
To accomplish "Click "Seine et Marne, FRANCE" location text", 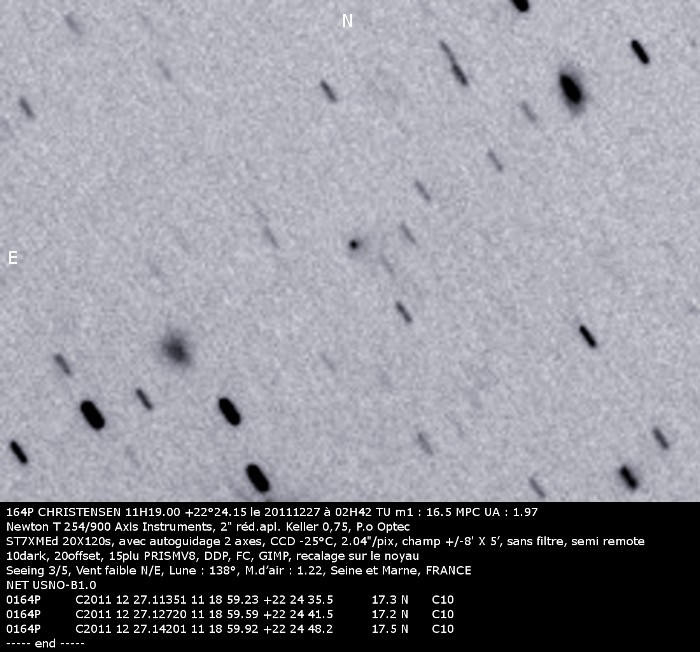I will 401,571.
